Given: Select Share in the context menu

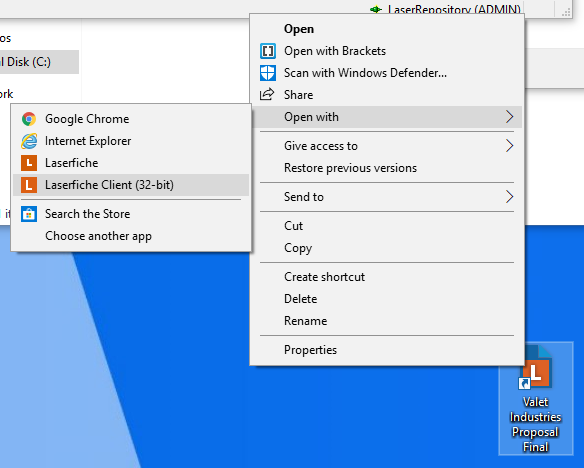Looking at the screenshot, I should click(x=387, y=95).
